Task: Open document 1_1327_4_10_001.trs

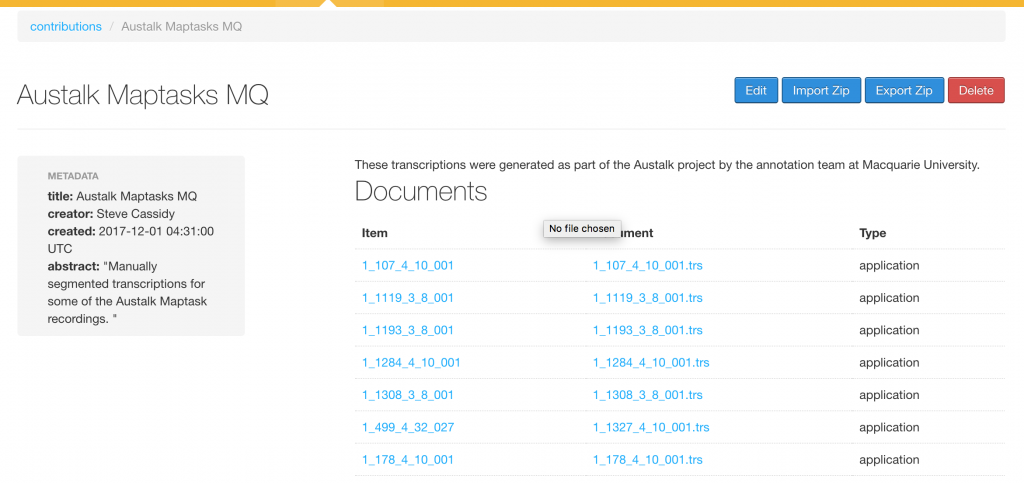Action: [651, 428]
